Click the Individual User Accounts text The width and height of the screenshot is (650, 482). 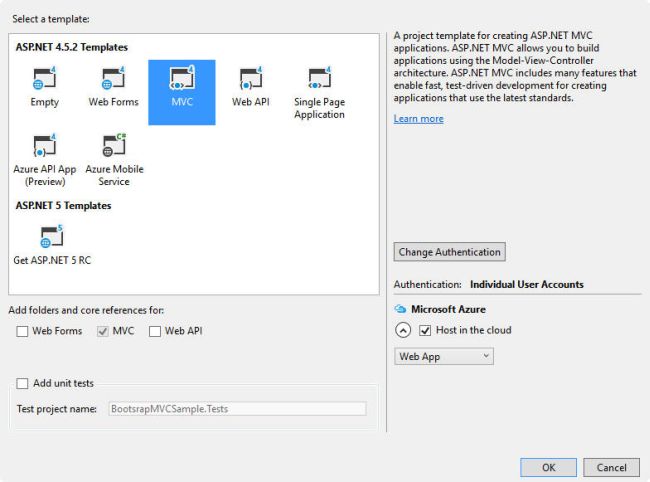click(526, 284)
